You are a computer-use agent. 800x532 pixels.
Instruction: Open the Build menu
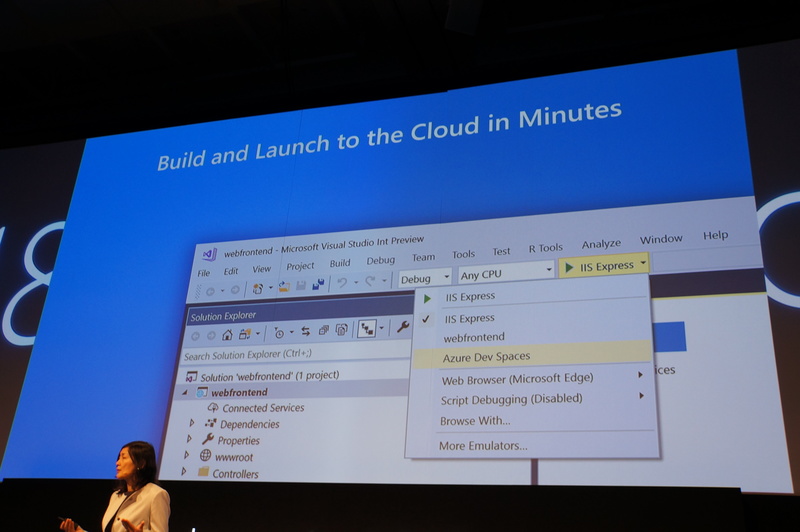click(x=340, y=263)
